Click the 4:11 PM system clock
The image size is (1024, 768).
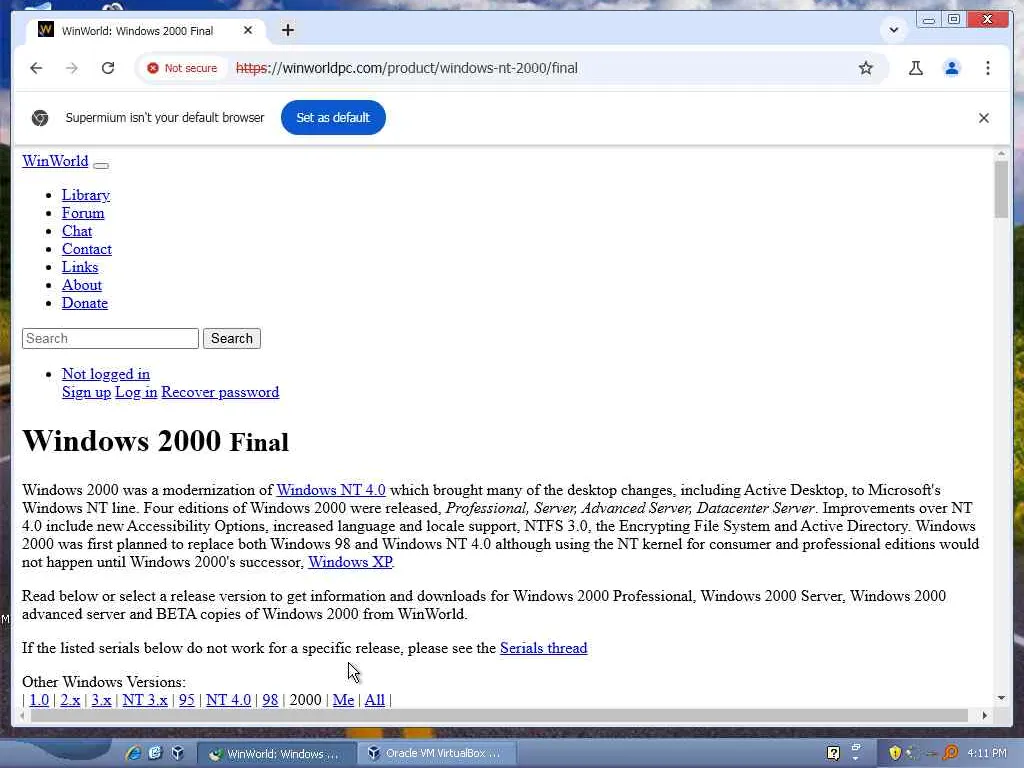click(x=987, y=753)
